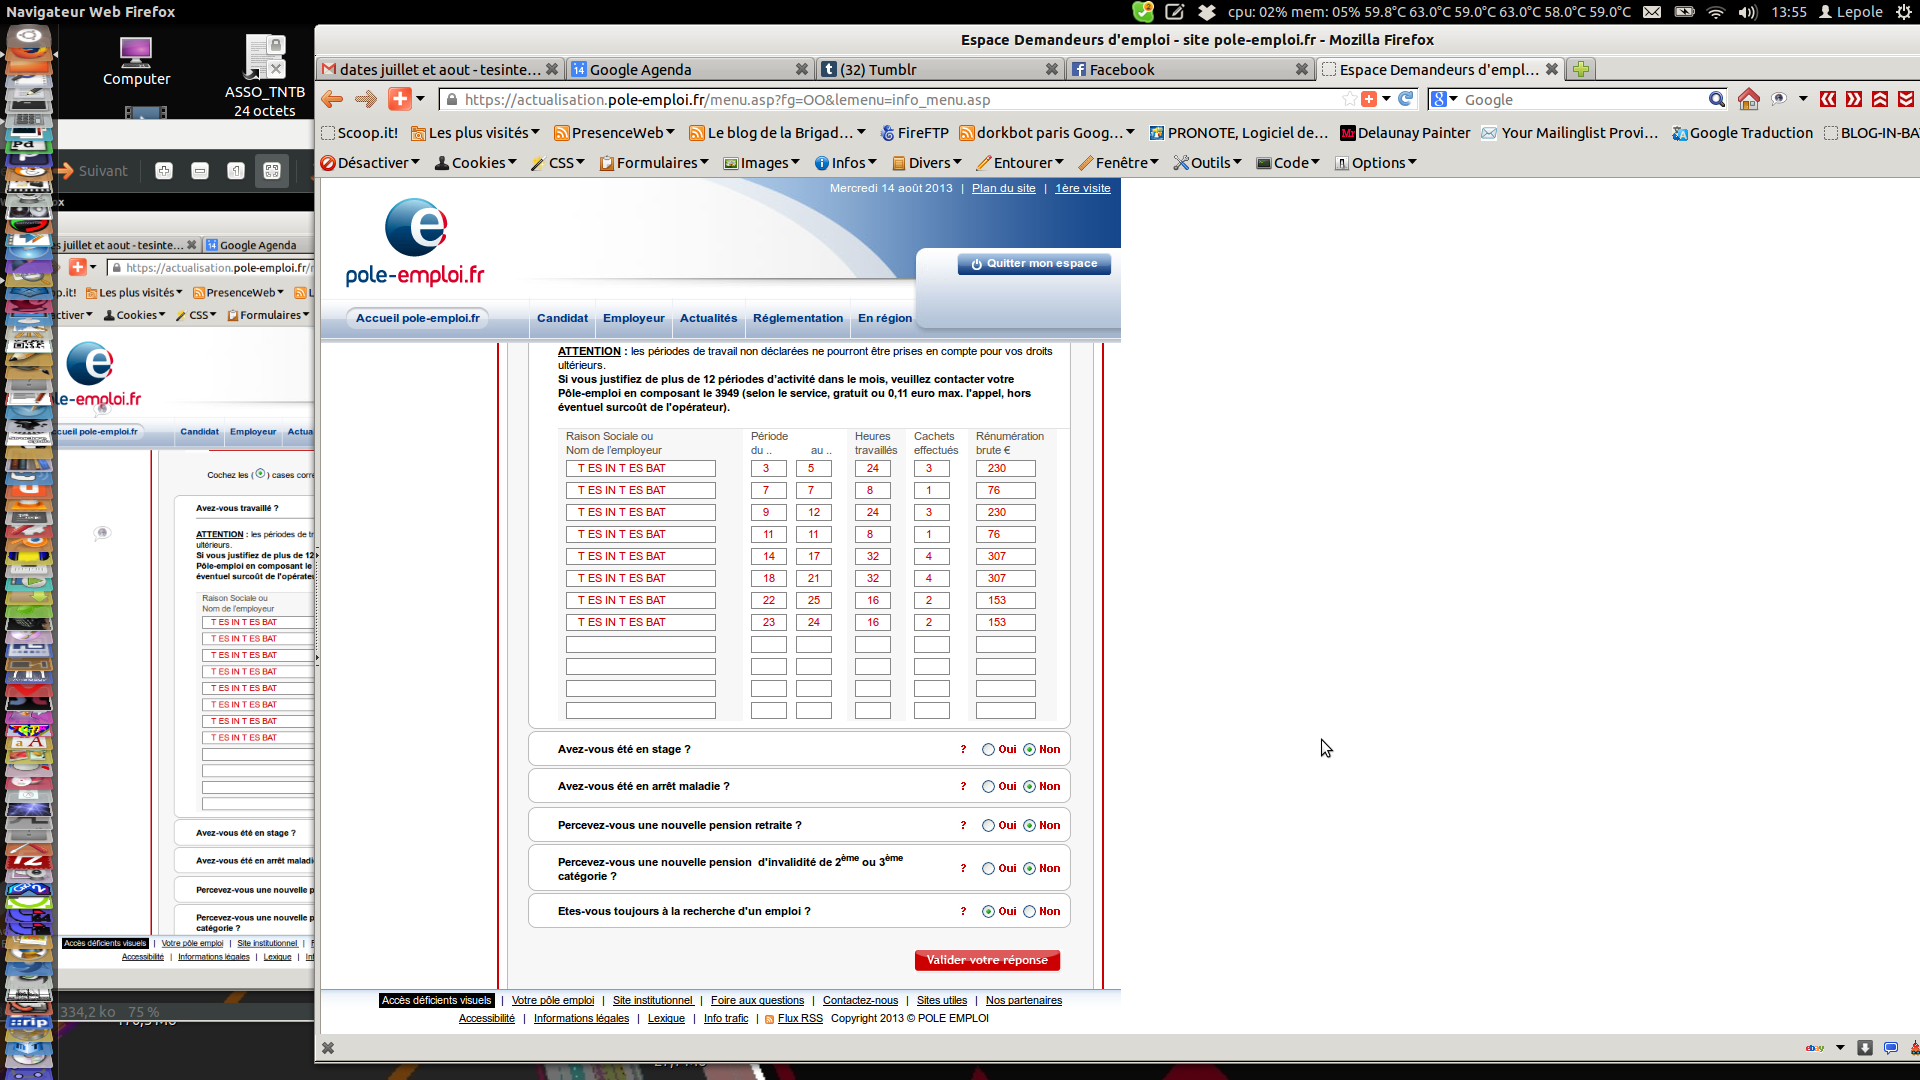Click the Wi-Fi network indicator icon
1920x1080 pixels.
click(1716, 12)
